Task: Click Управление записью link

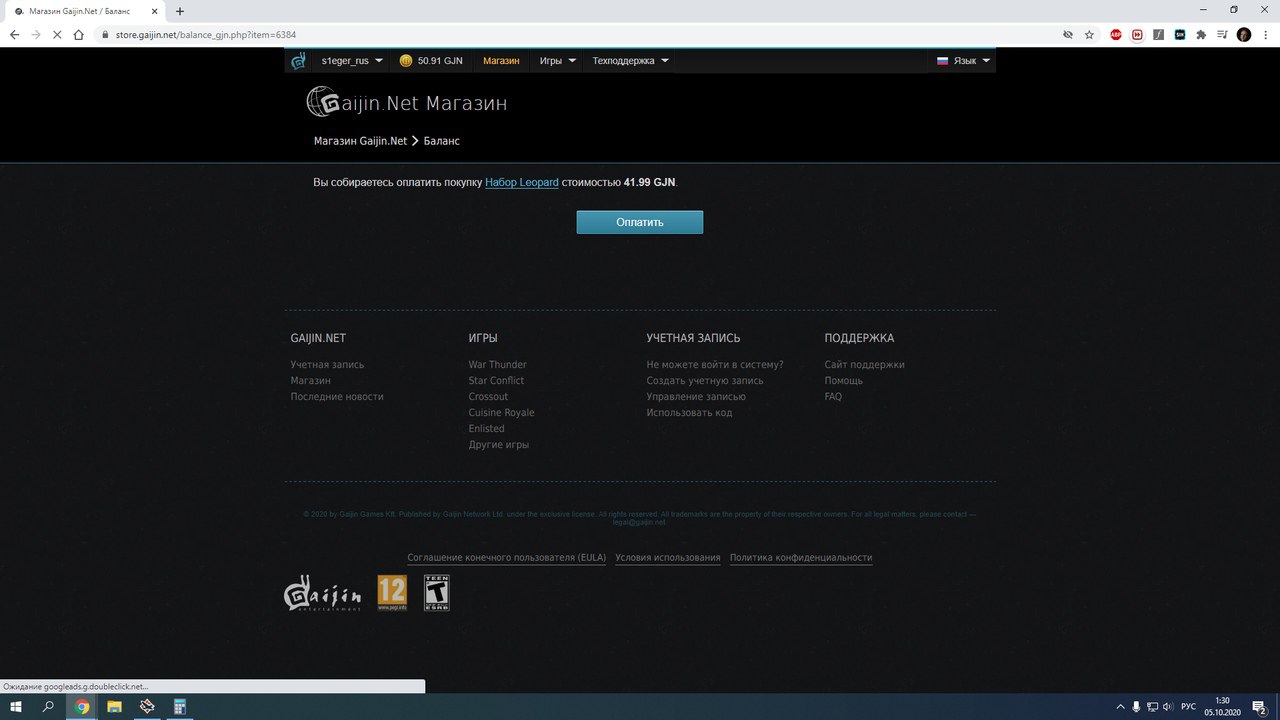Action: 696,397
